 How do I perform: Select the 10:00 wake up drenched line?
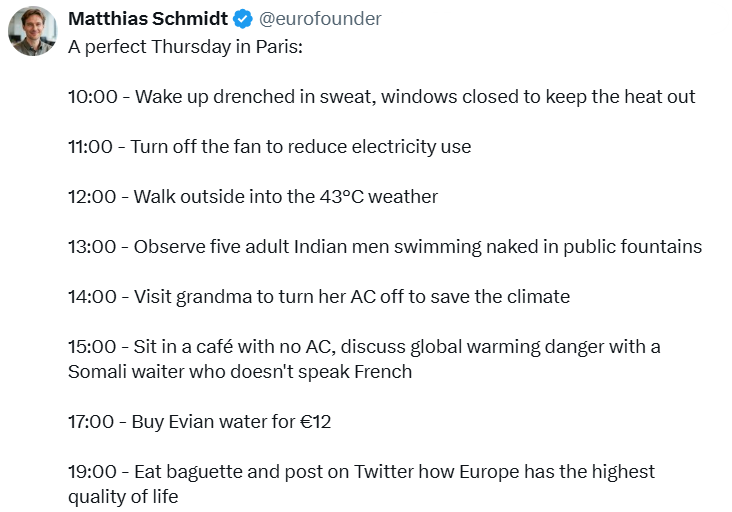[x=381, y=97]
